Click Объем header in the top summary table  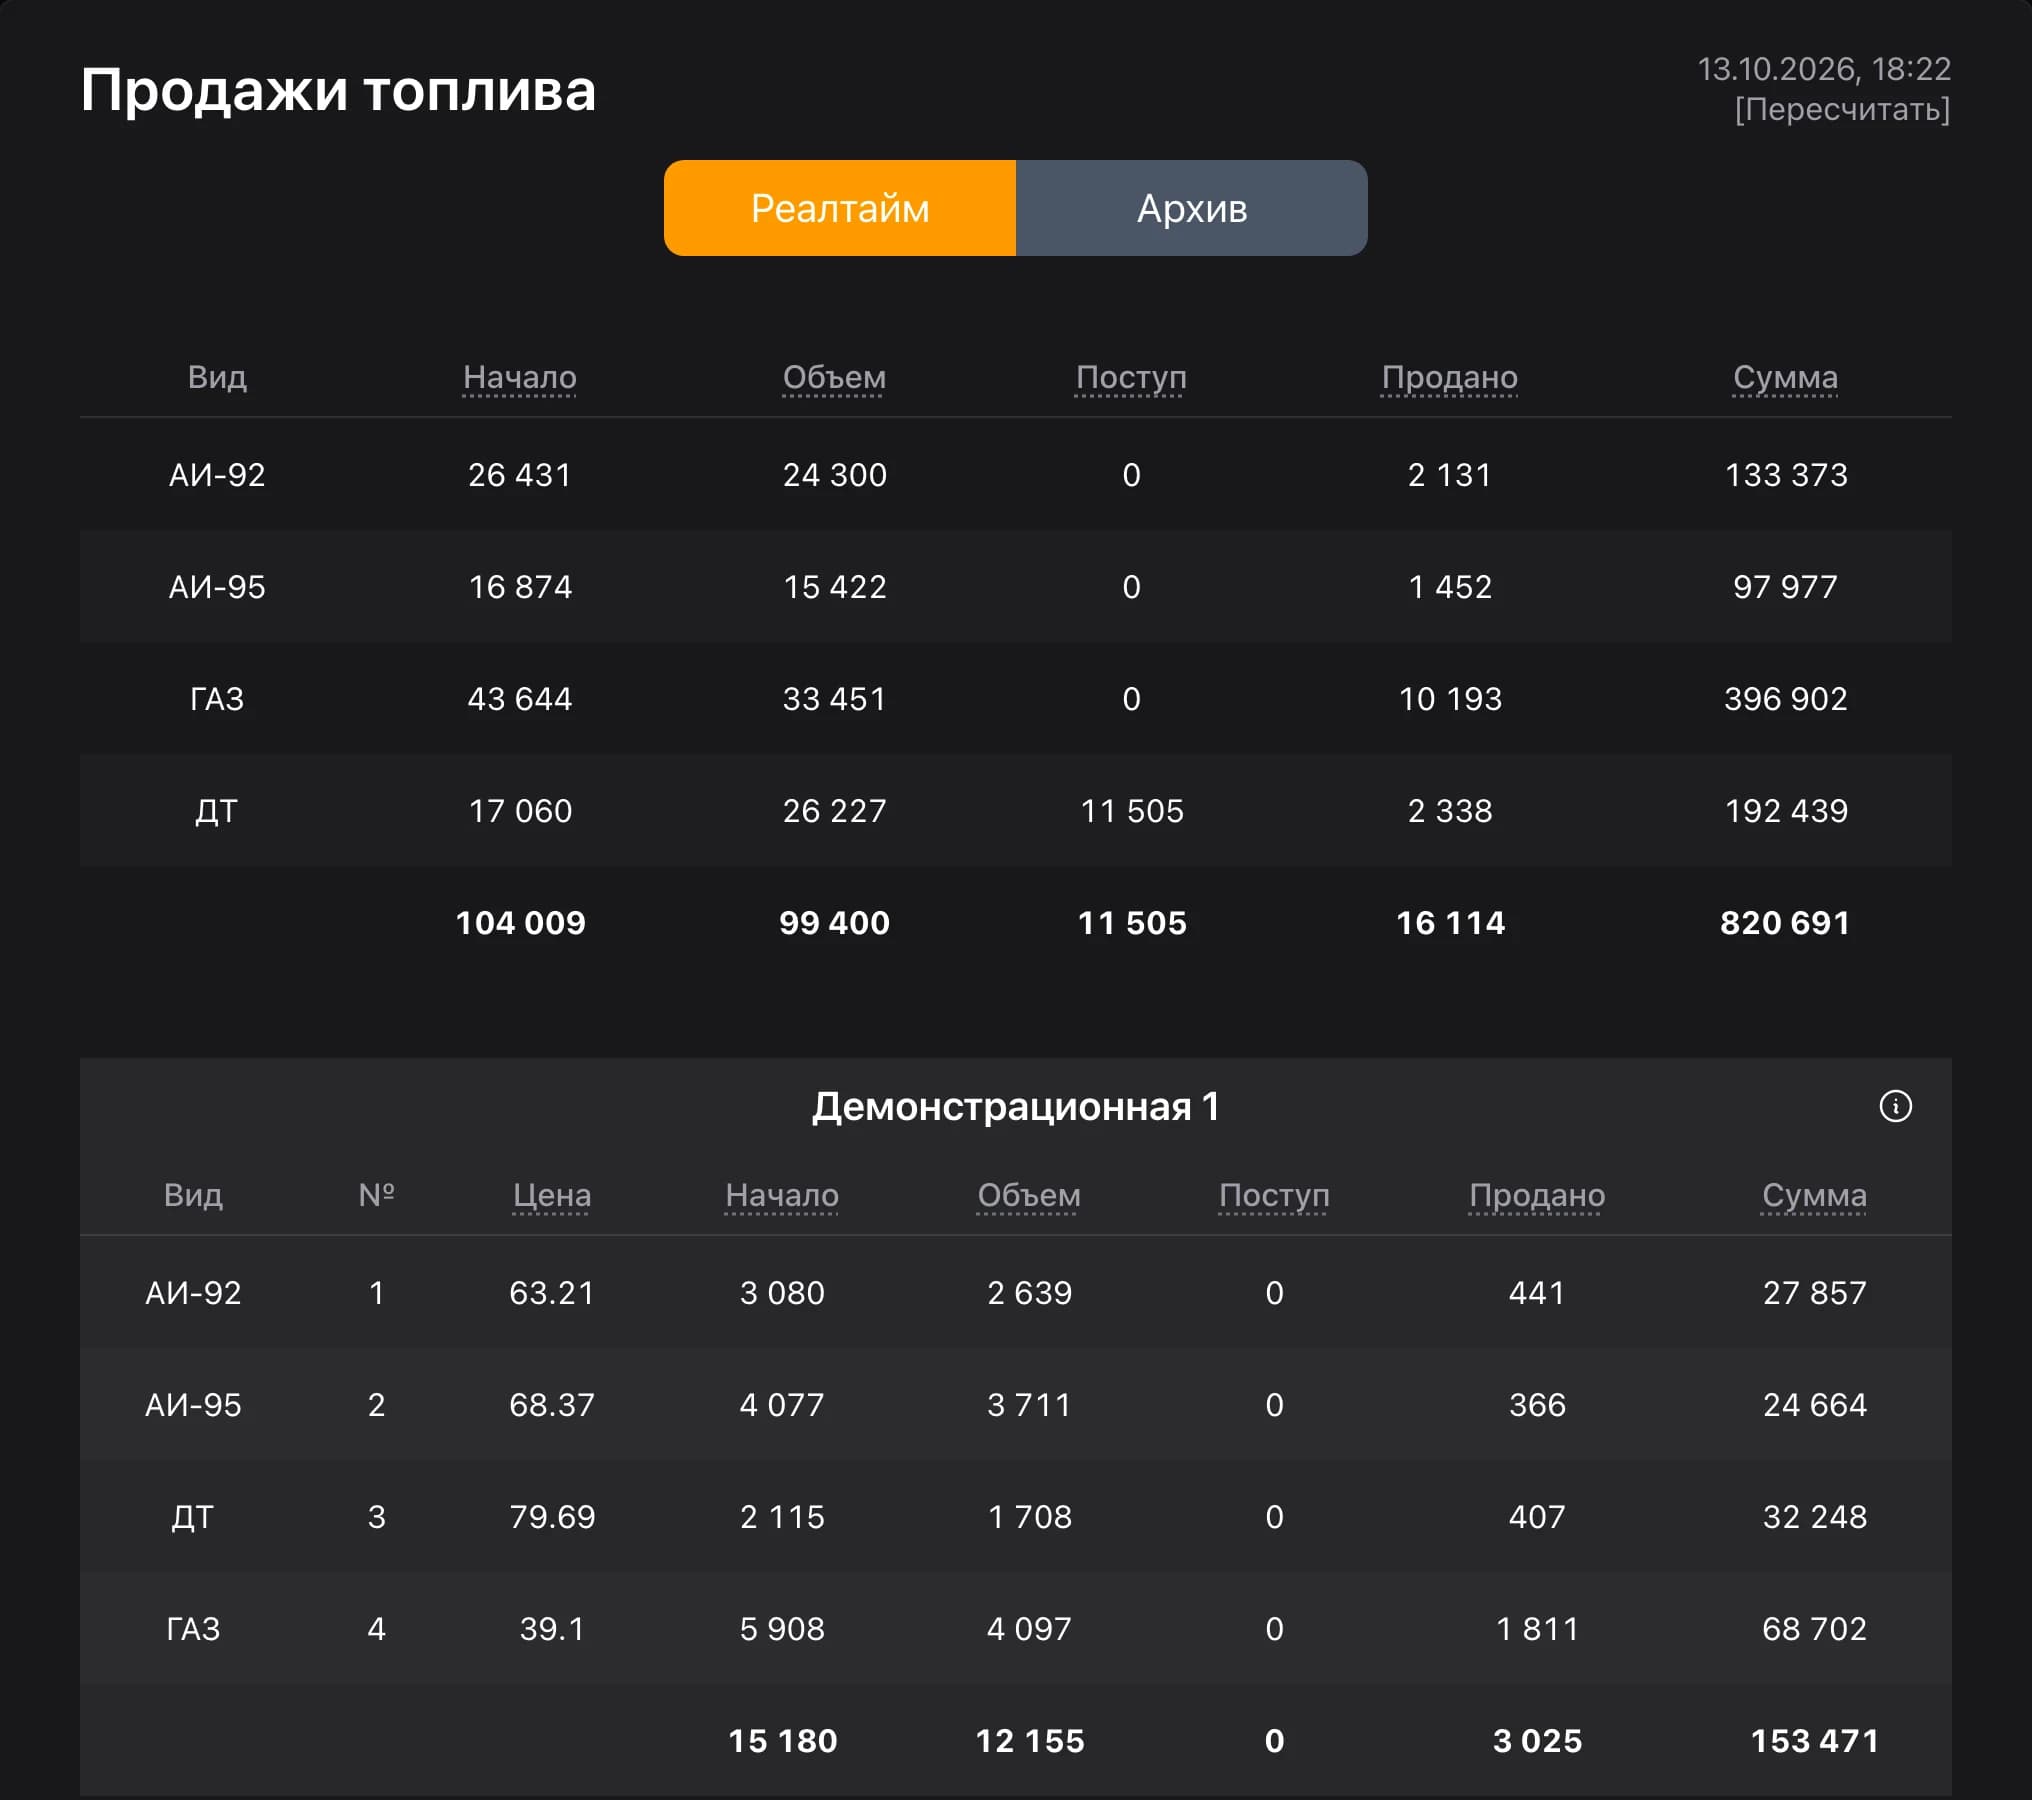[834, 377]
